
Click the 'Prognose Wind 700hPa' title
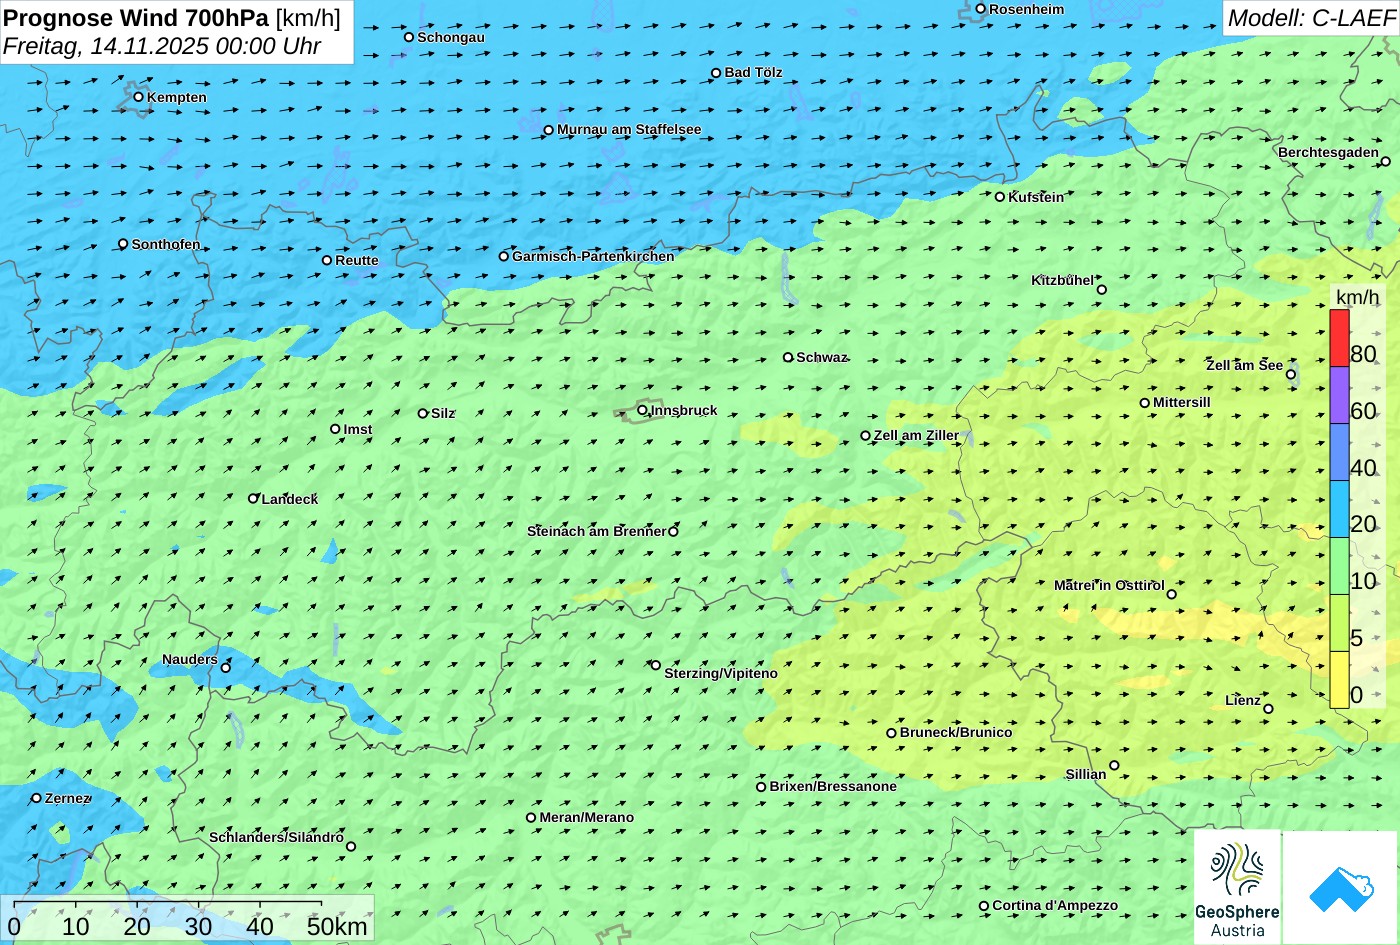[x=136, y=17]
